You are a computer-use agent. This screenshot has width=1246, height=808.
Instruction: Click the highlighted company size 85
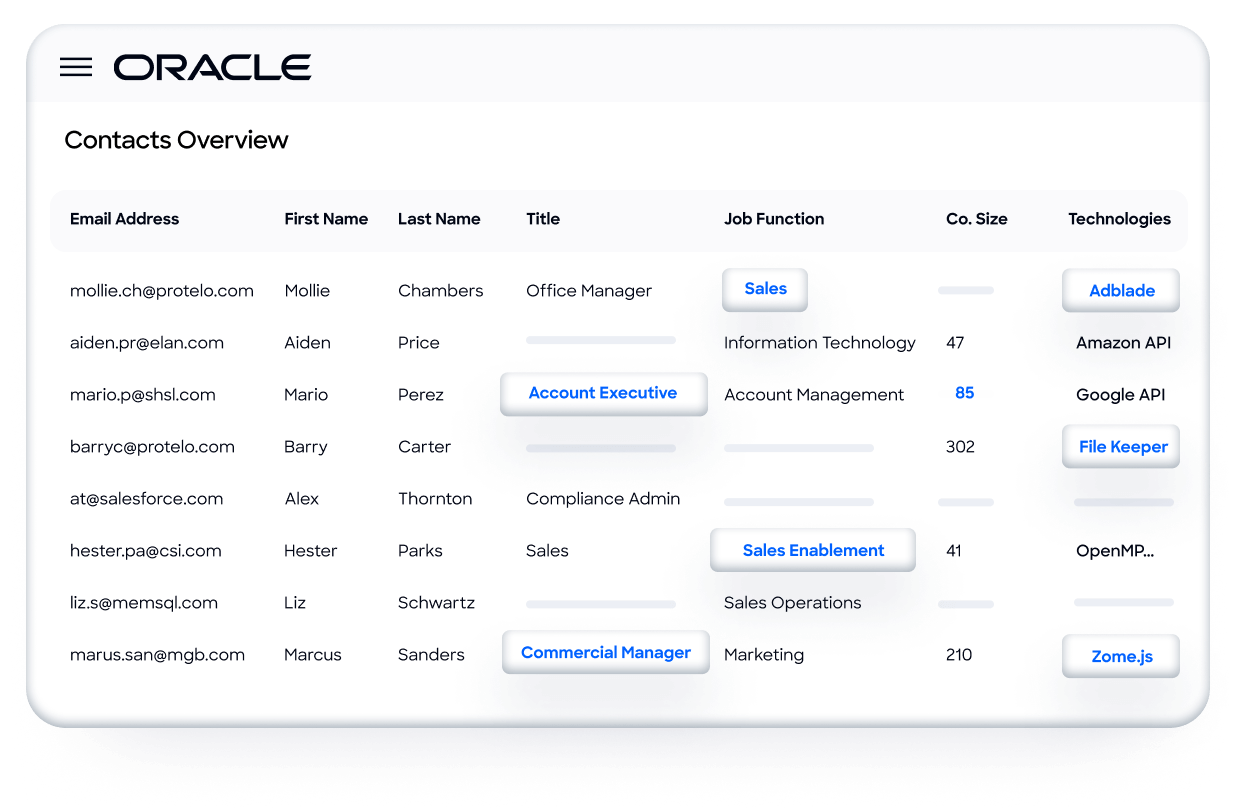pos(964,393)
